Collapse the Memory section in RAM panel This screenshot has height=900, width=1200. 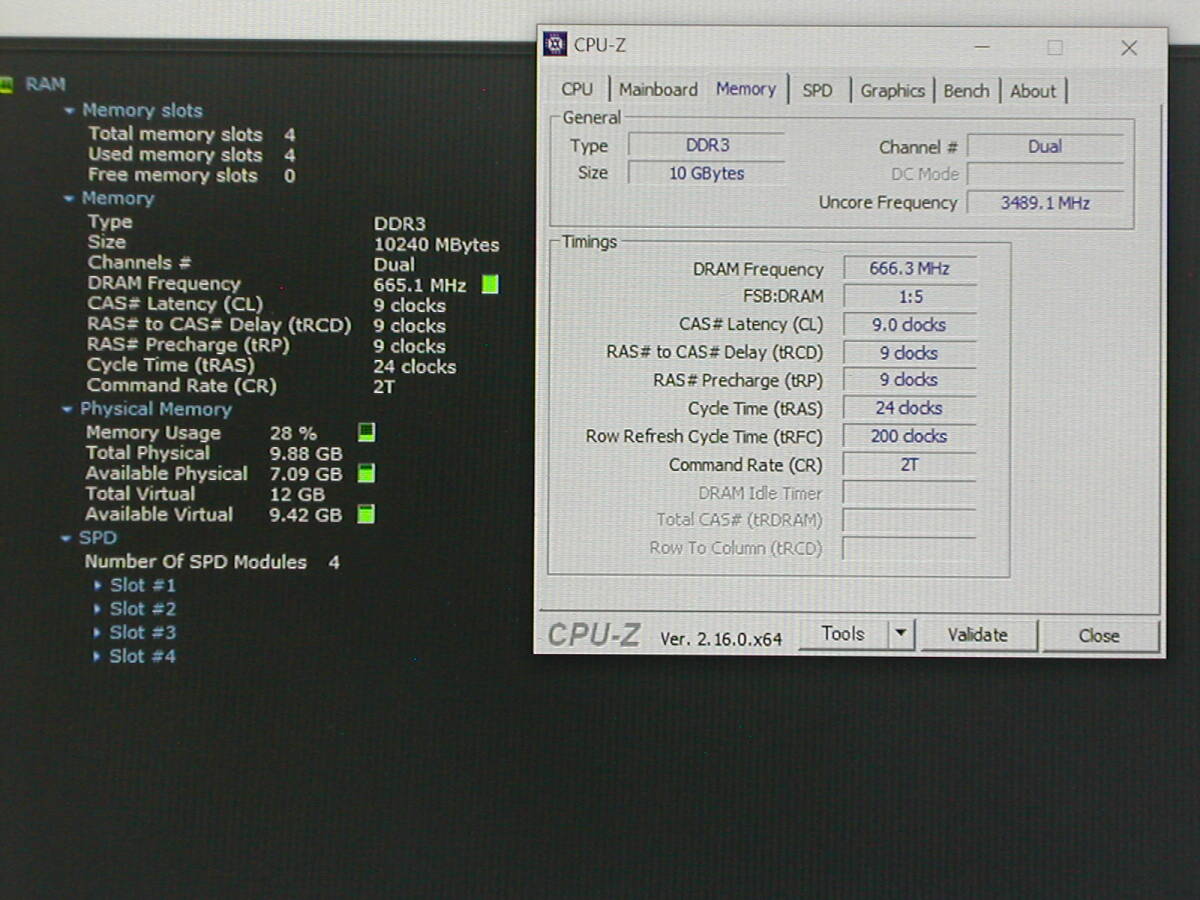pyautogui.click(x=69, y=199)
